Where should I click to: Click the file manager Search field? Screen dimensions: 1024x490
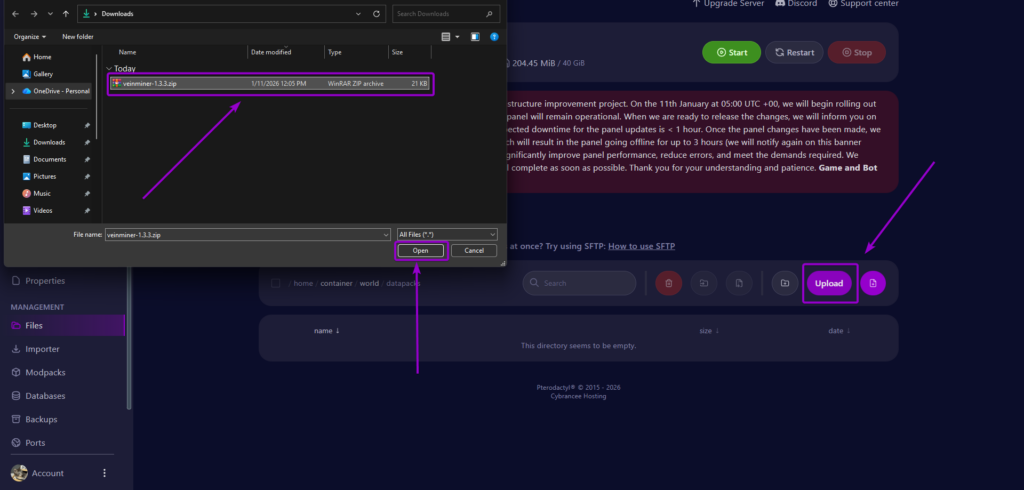tap(579, 283)
